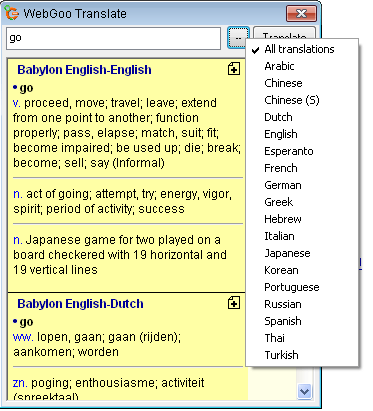Click the text 'Japanese game for two played on a'
This screenshot has height=411, width=373.
[x=123, y=240]
